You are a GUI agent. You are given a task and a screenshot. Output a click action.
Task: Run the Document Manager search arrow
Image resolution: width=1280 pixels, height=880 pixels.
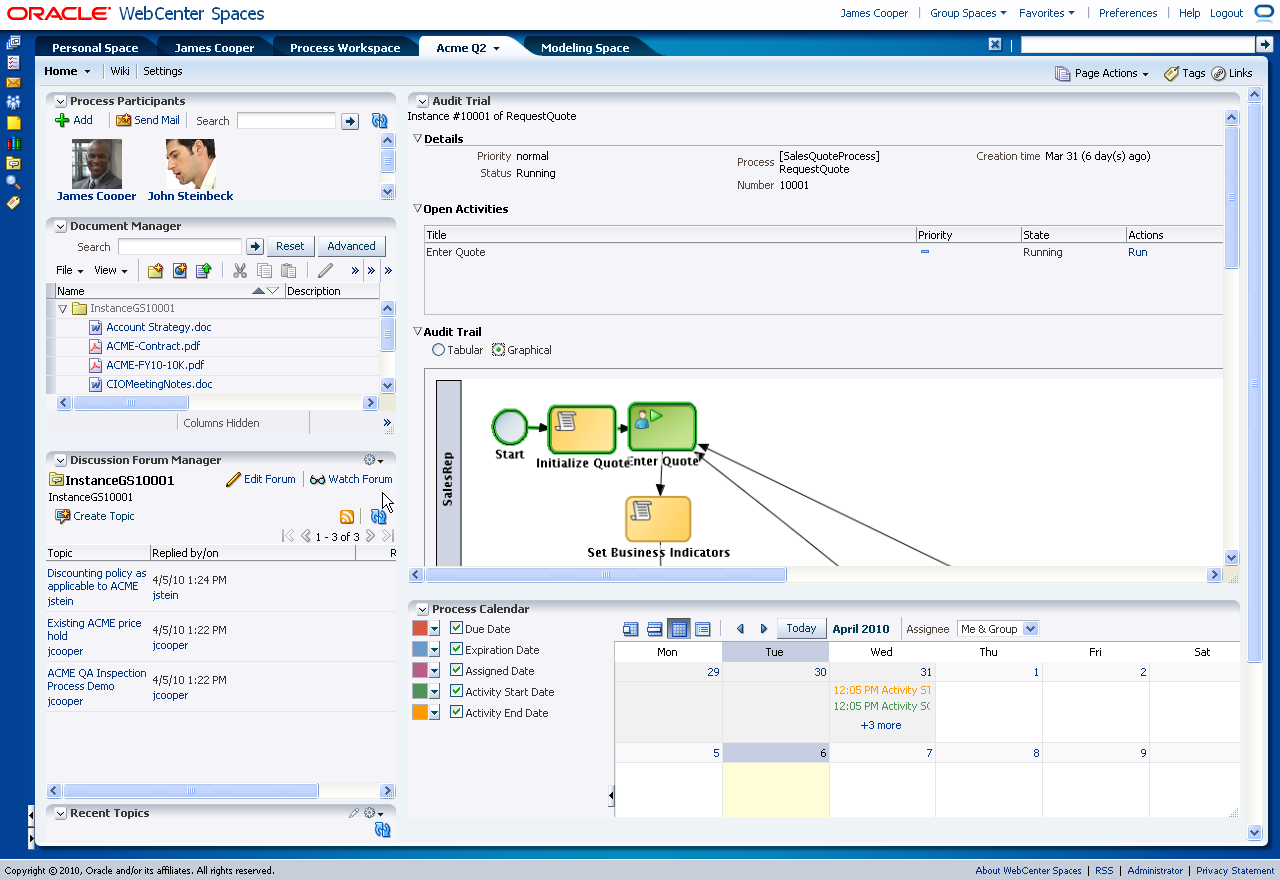[x=255, y=246]
